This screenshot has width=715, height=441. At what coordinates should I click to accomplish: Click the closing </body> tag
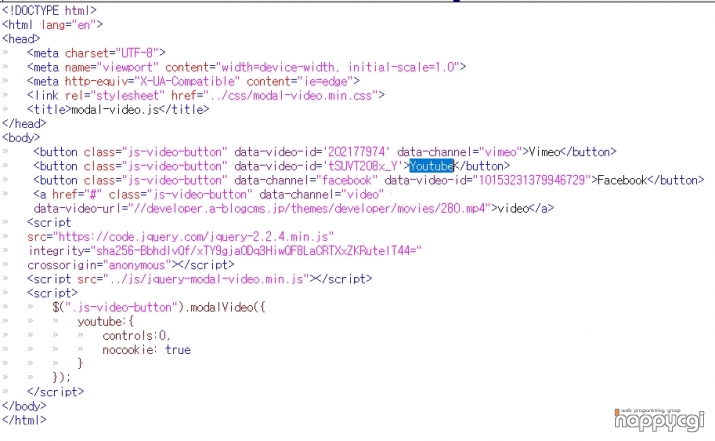pyautogui.click(x=24, y=406)
